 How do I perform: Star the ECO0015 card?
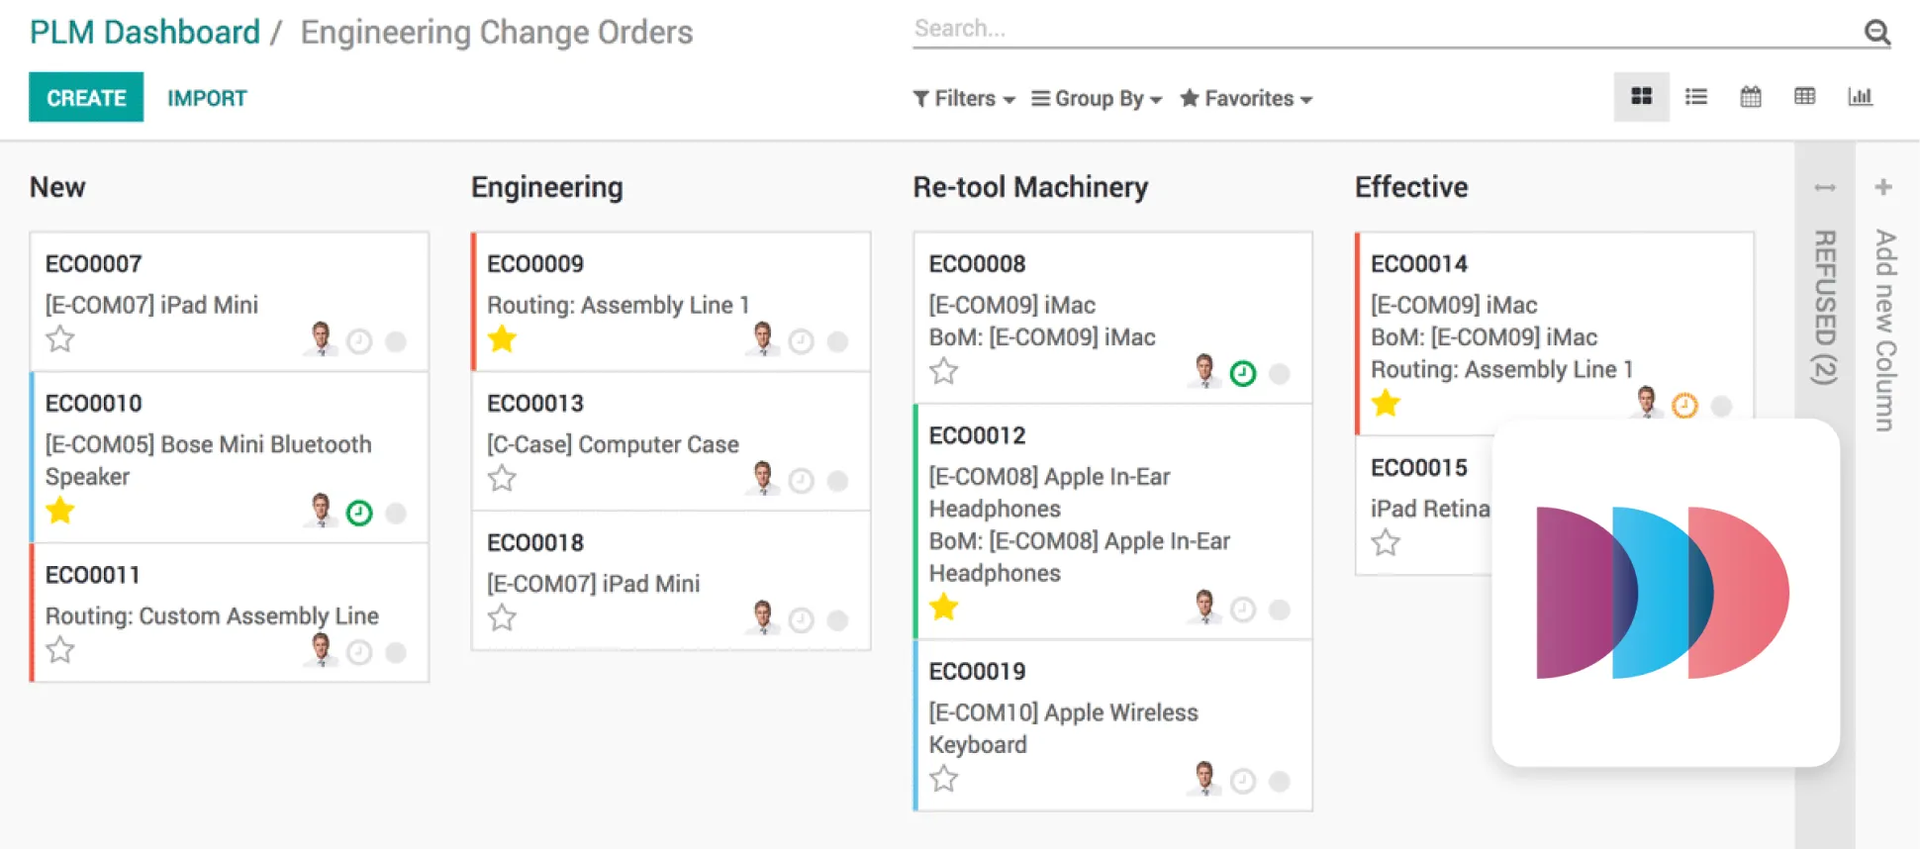pyautogui.click(x=1386, y=543)
